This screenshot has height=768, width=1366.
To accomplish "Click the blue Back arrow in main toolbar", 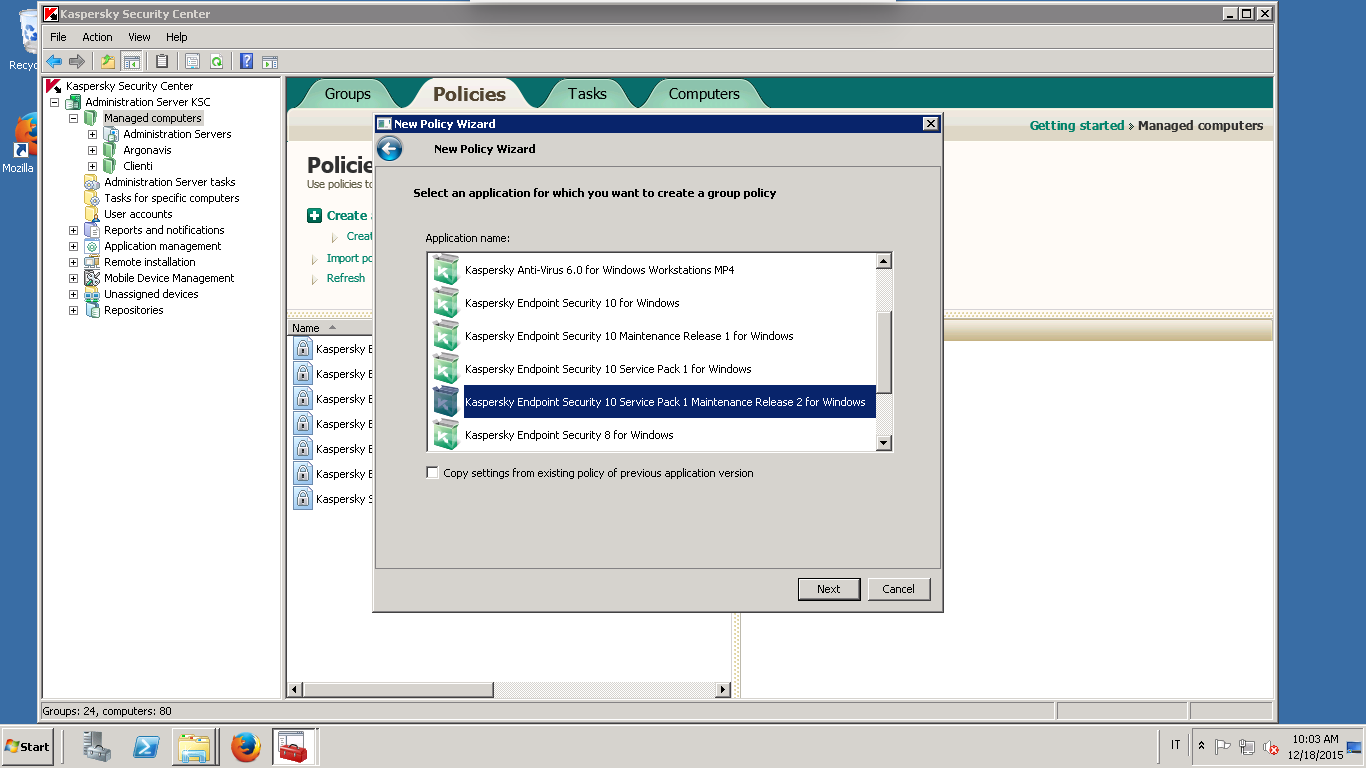I will (x=54, y=61).
